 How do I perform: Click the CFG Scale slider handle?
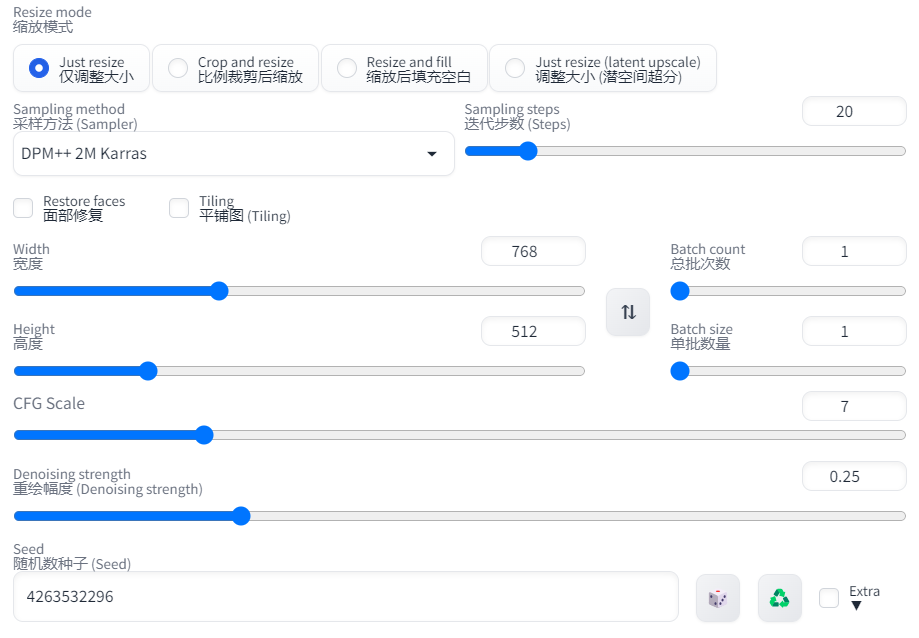(x=204, y=435)
